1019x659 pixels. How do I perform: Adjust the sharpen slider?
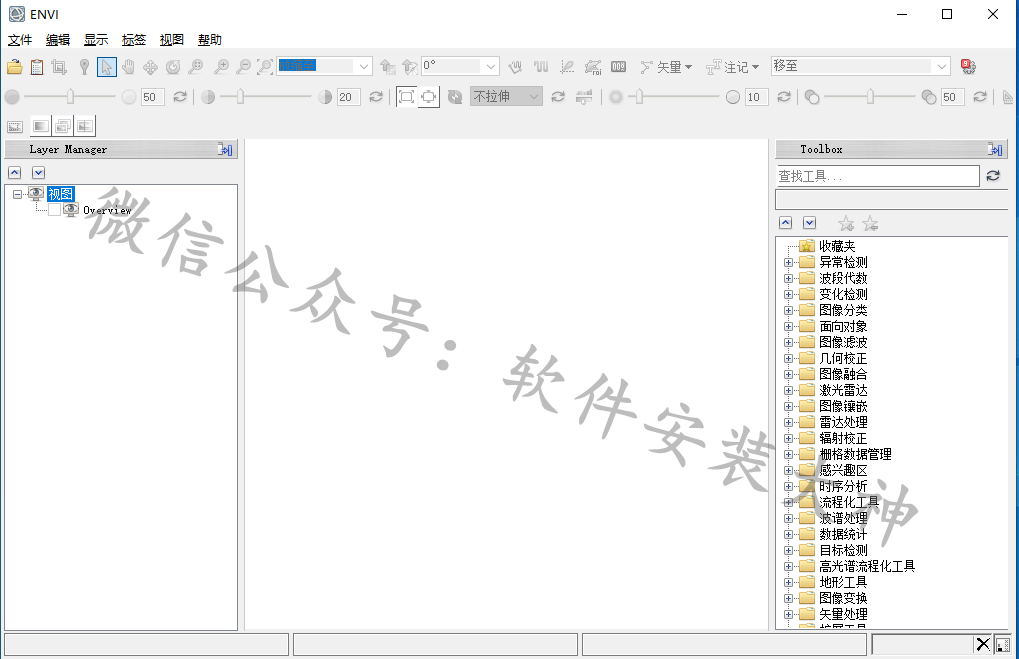[674, 97]
